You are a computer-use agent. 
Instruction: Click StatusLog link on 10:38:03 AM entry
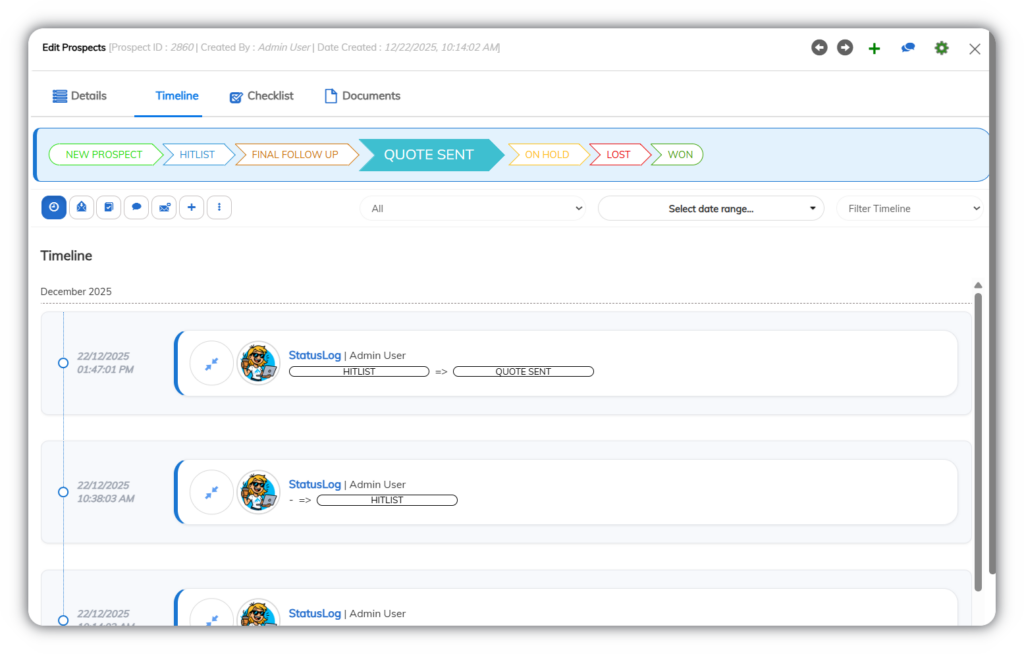click(315, 484)
